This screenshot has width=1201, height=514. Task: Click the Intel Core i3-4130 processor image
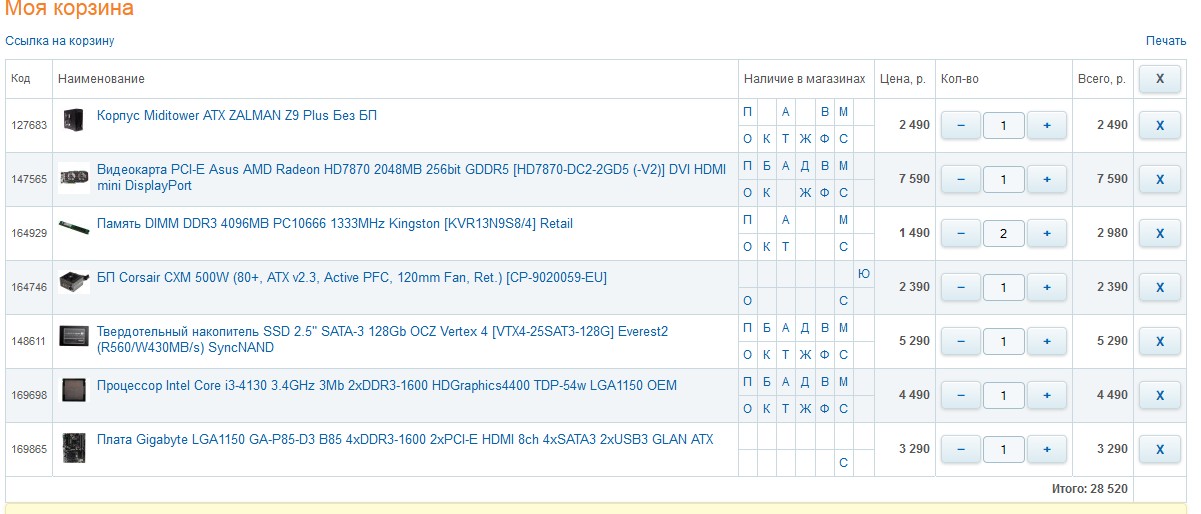[x=74, y=389]
